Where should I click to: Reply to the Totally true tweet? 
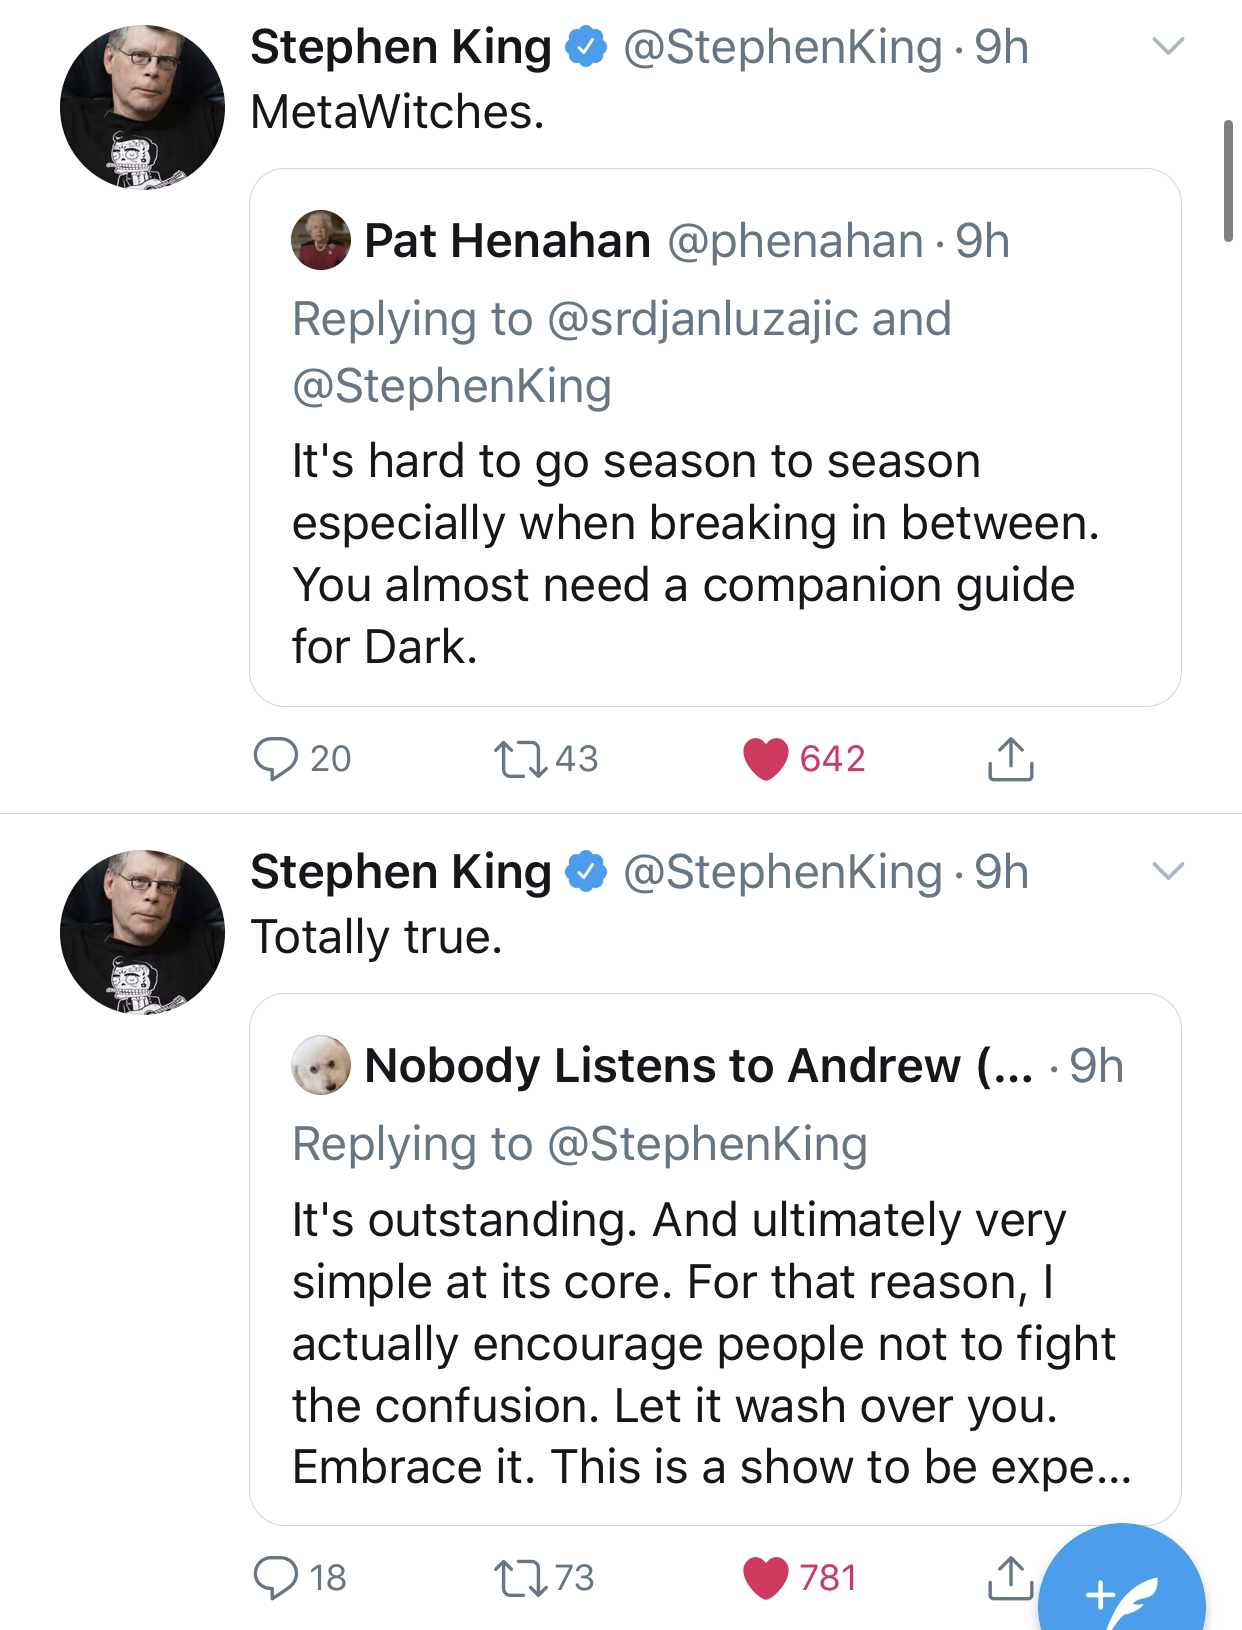click(298, 1577)
